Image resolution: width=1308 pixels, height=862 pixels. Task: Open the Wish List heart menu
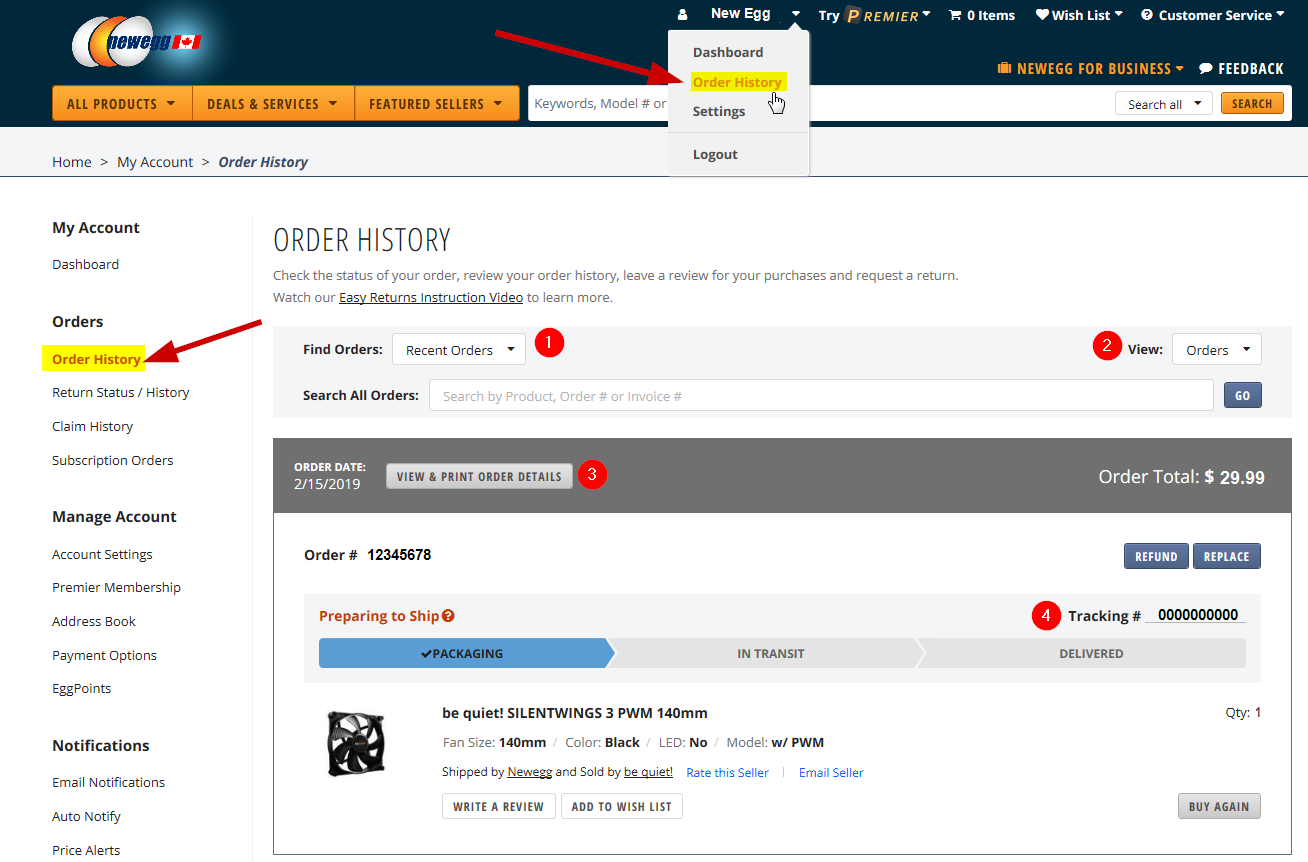1078,15
